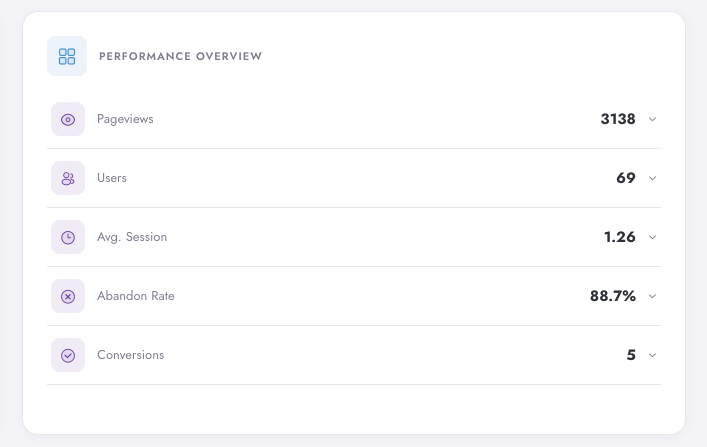This screenshot has width=707, height=447.
Task: Click the Users people icon
Action: (x=68, y=178)
